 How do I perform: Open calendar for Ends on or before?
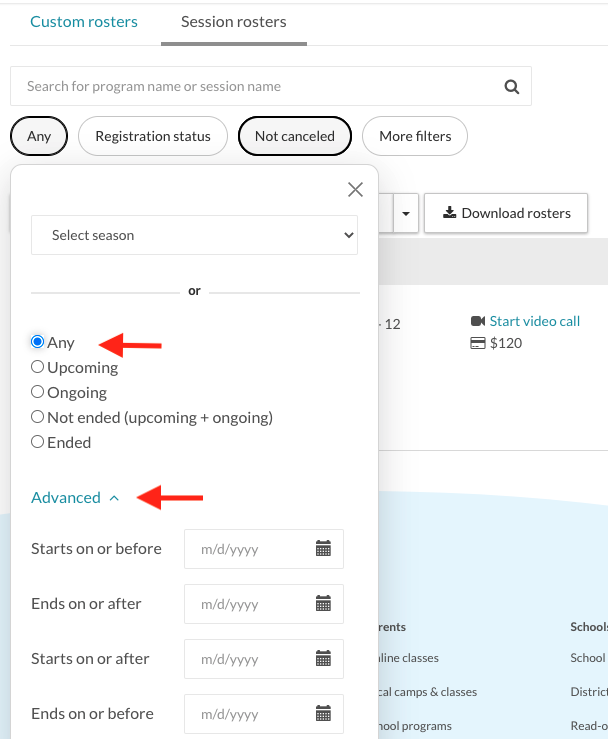coord(323,714)
